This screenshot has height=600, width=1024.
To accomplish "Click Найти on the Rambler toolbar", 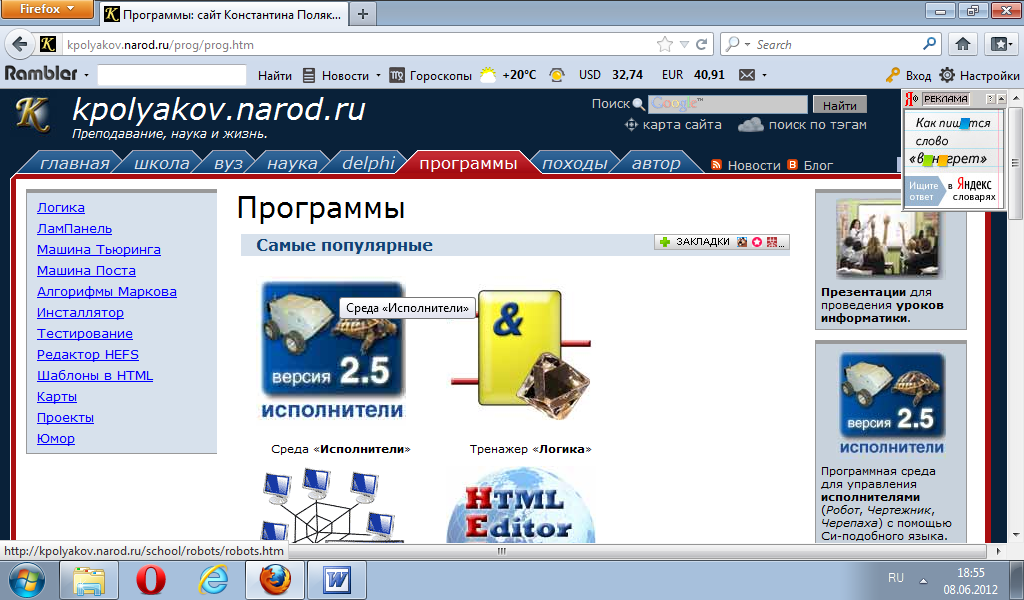I will [x=274, y=76].
